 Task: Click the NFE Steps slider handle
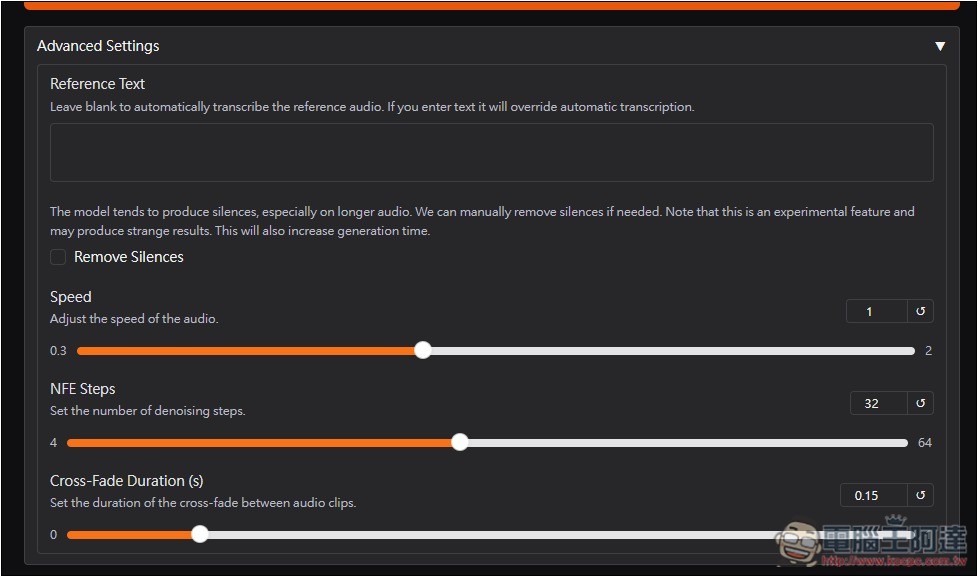coord(460,442)
